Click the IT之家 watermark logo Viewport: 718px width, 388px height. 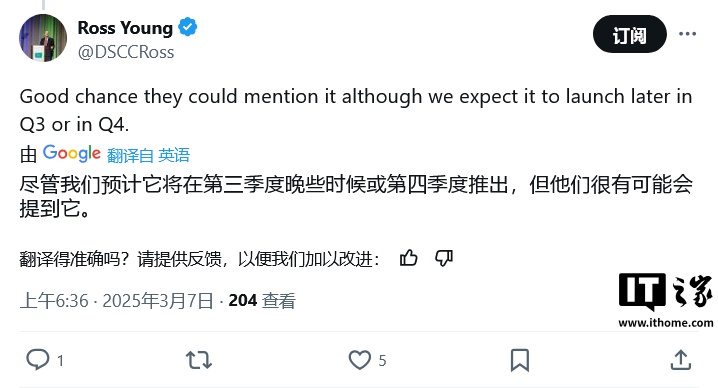coord(666,291)
